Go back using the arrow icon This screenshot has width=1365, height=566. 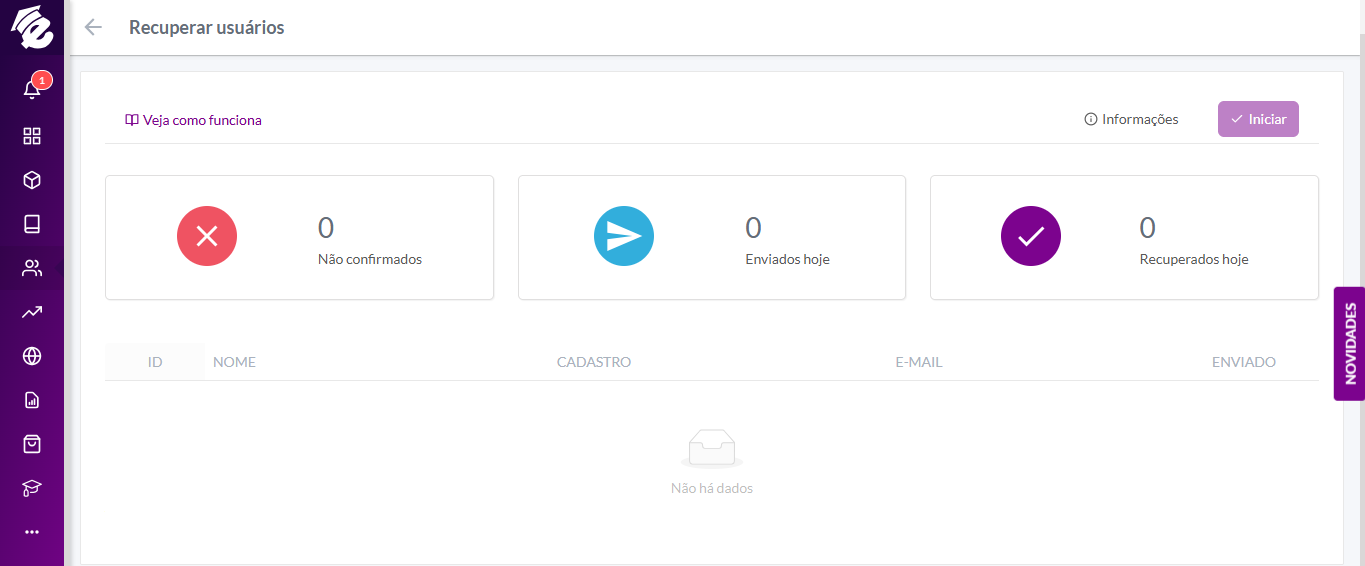point(93,27)
